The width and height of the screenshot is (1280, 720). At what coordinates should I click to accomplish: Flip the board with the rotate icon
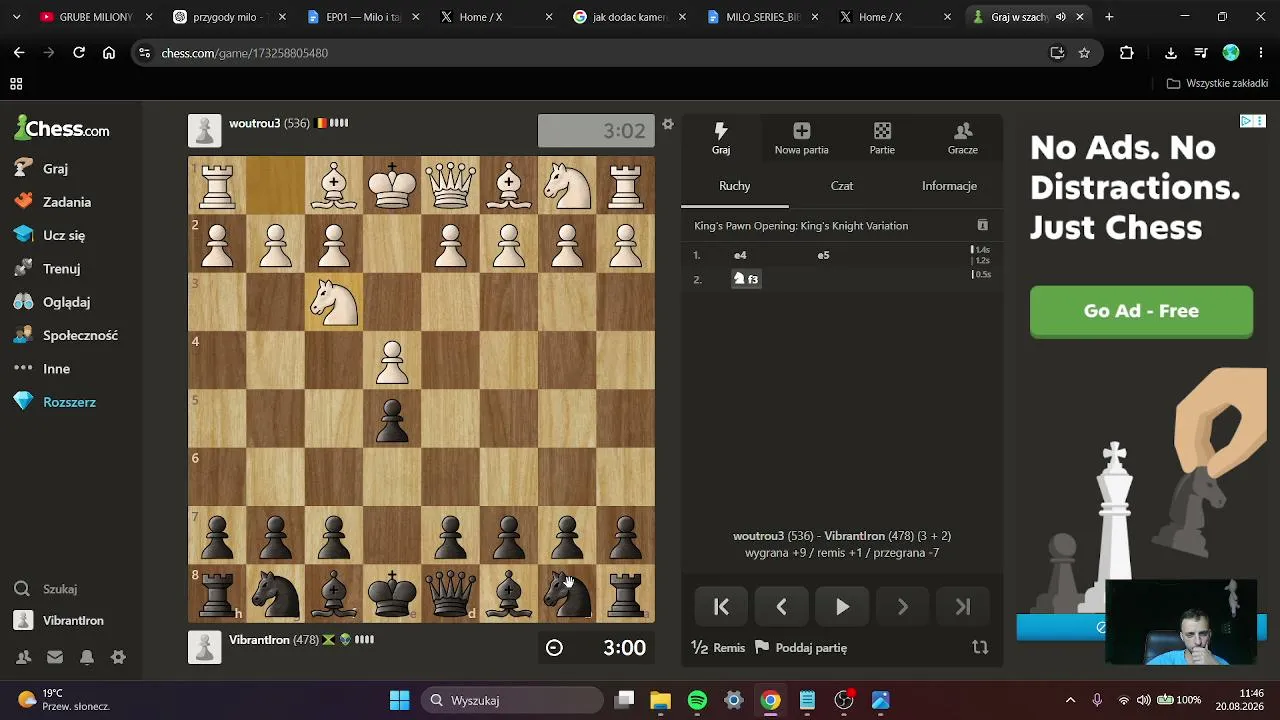[x=980, y=648]
